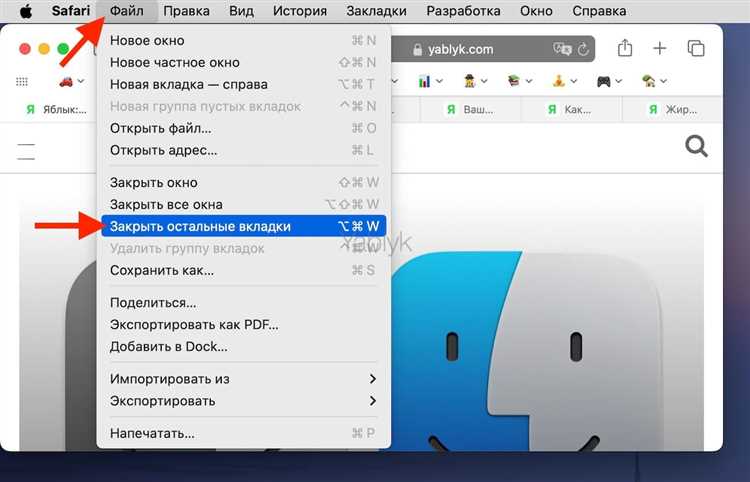Screen dimensions: 750x482
Task: Switch to the Яблык tab
Action: pyautogui.click(x=56, y=110)
